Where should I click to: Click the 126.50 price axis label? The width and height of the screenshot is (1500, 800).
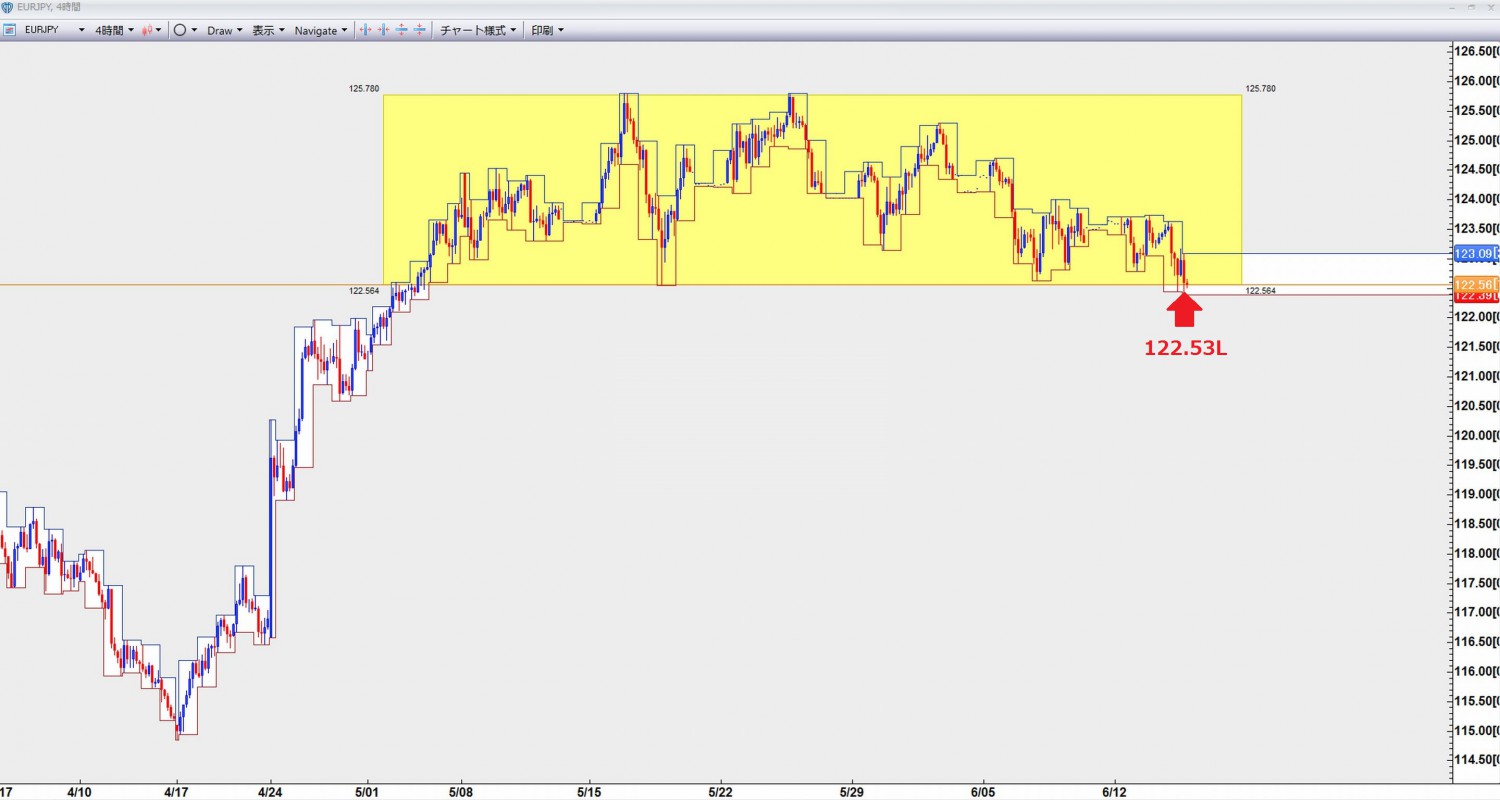(x=1477, y=51)
